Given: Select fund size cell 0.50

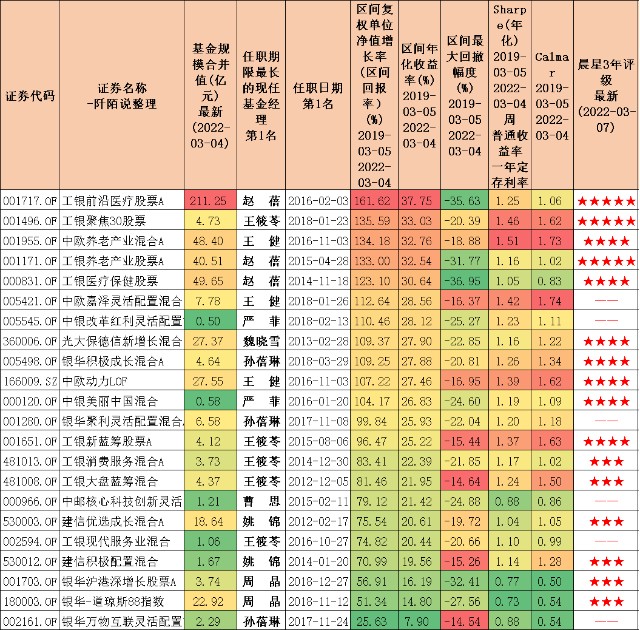Looking at the screenshot, I should [210, 321].
